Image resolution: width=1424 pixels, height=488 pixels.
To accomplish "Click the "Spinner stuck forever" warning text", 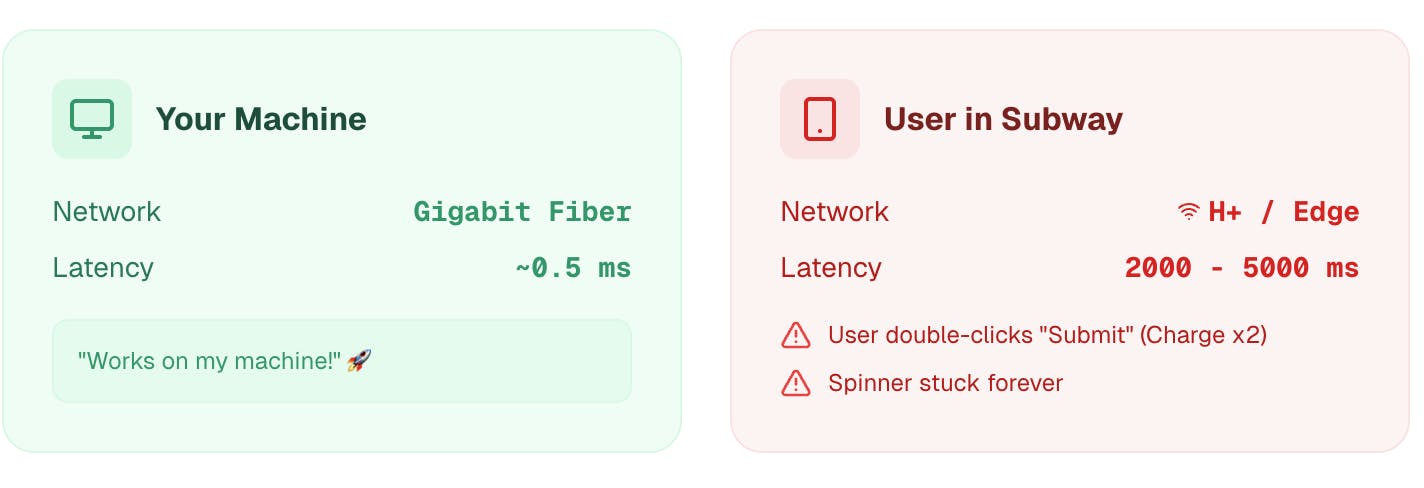I will (945, 383).
